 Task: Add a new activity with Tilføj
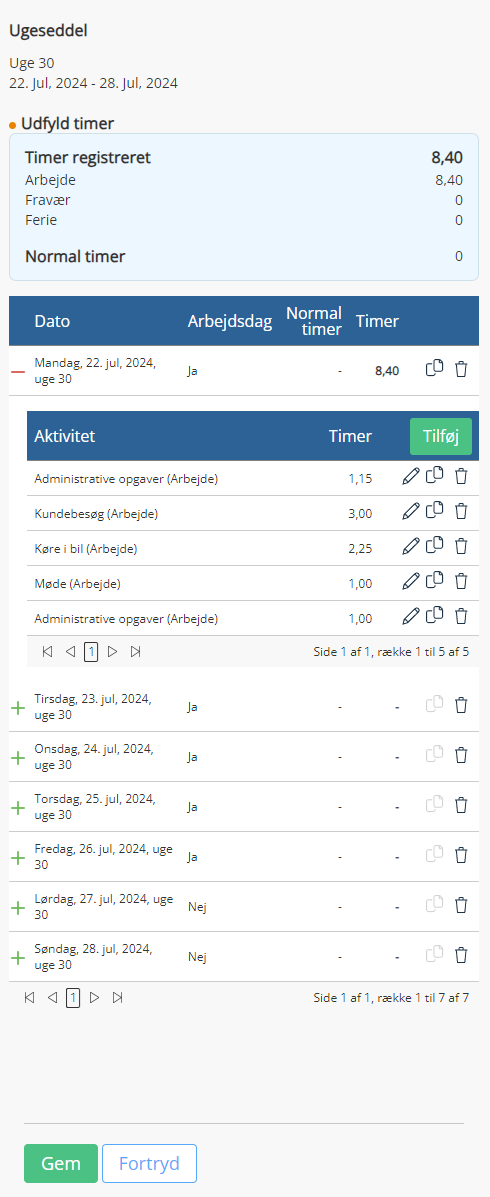440,437
